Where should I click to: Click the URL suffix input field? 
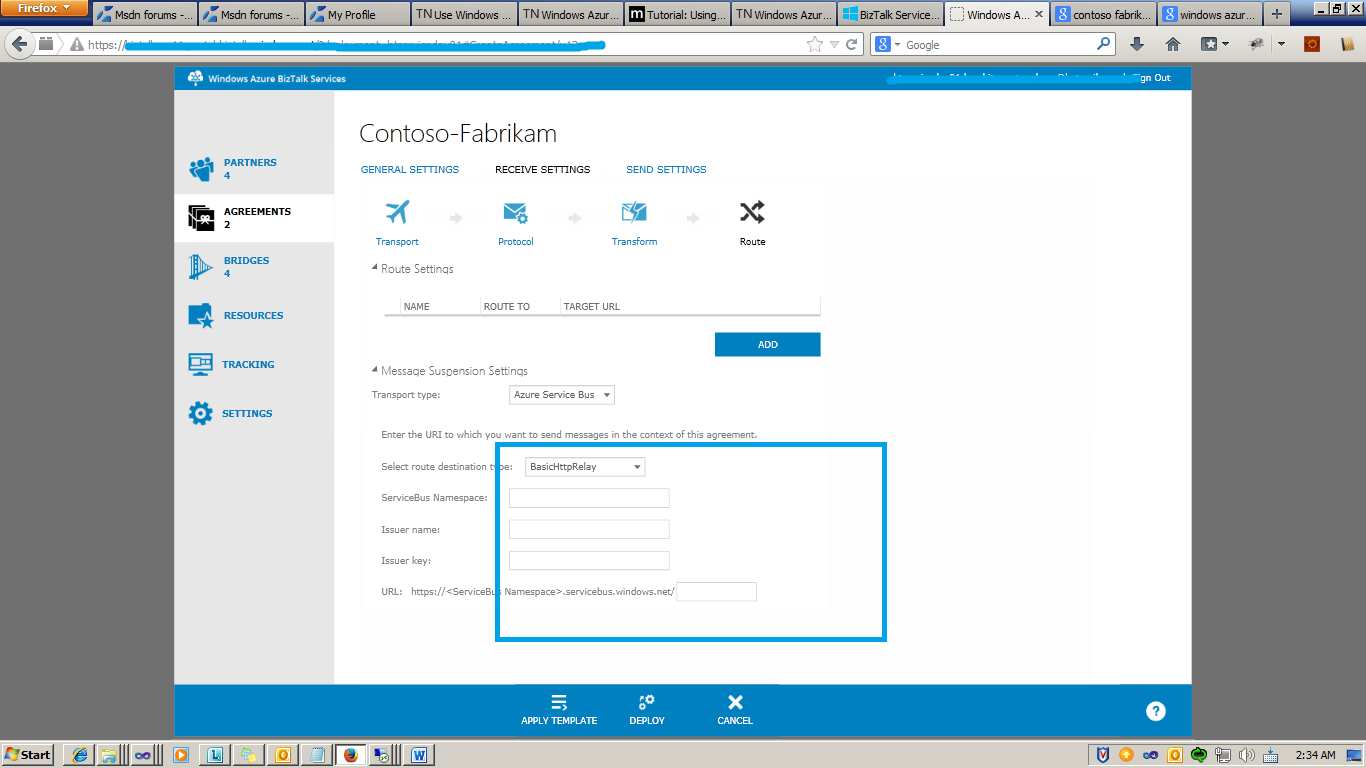point(716,591)
